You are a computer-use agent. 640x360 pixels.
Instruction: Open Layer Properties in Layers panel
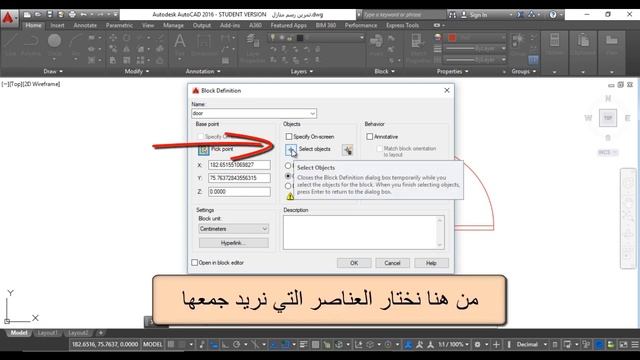pyautogui.click(x=253, y=48)
